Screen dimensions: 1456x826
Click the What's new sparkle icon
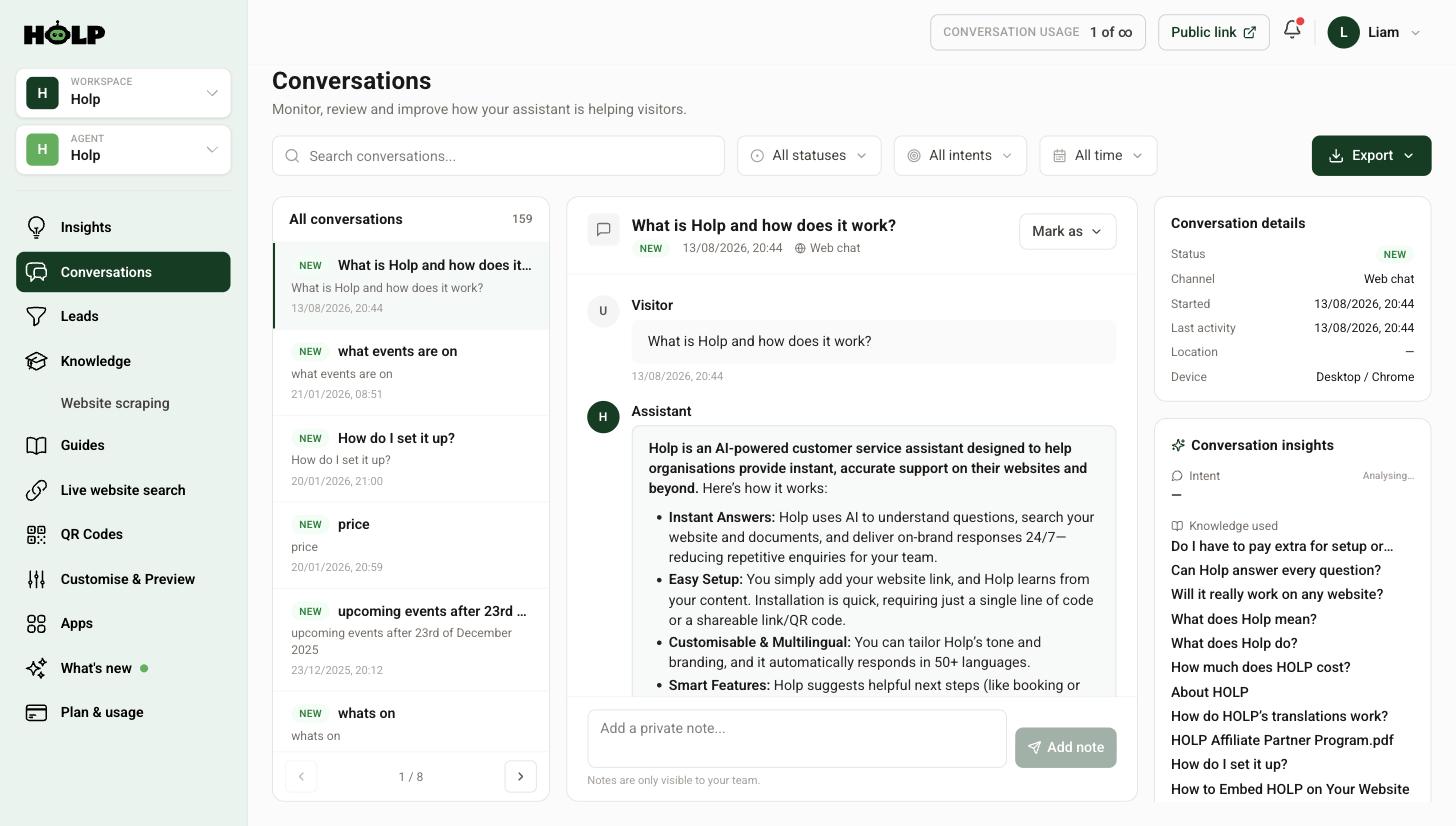pos(36,668)
